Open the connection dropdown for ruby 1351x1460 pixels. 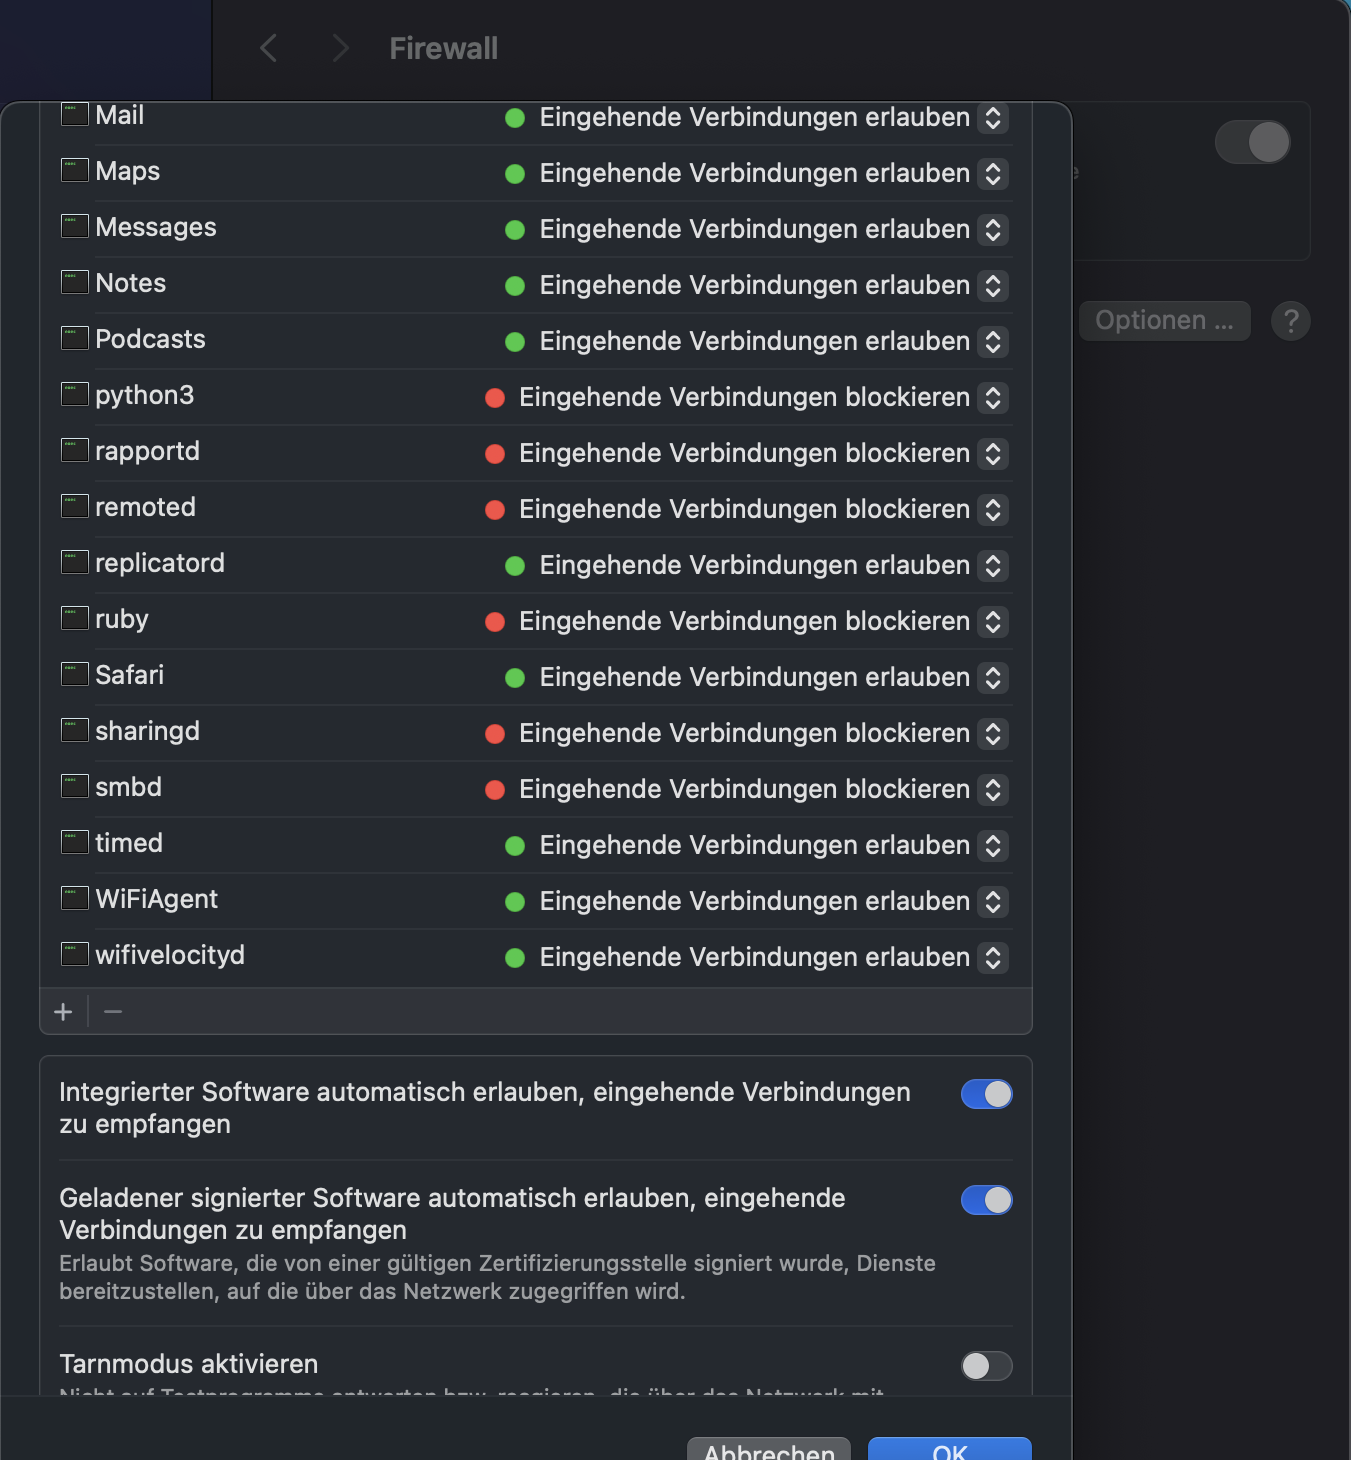992,622
